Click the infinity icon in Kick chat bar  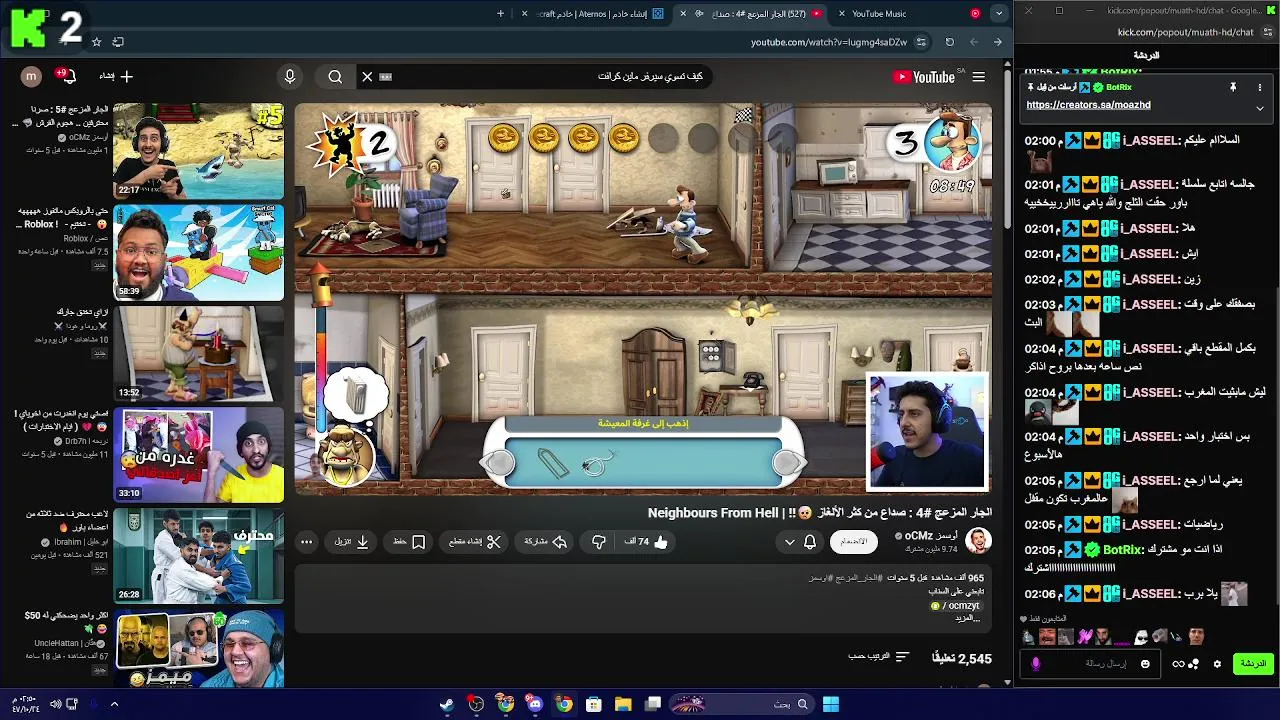pyautogui.click(x=1178, y=664)
